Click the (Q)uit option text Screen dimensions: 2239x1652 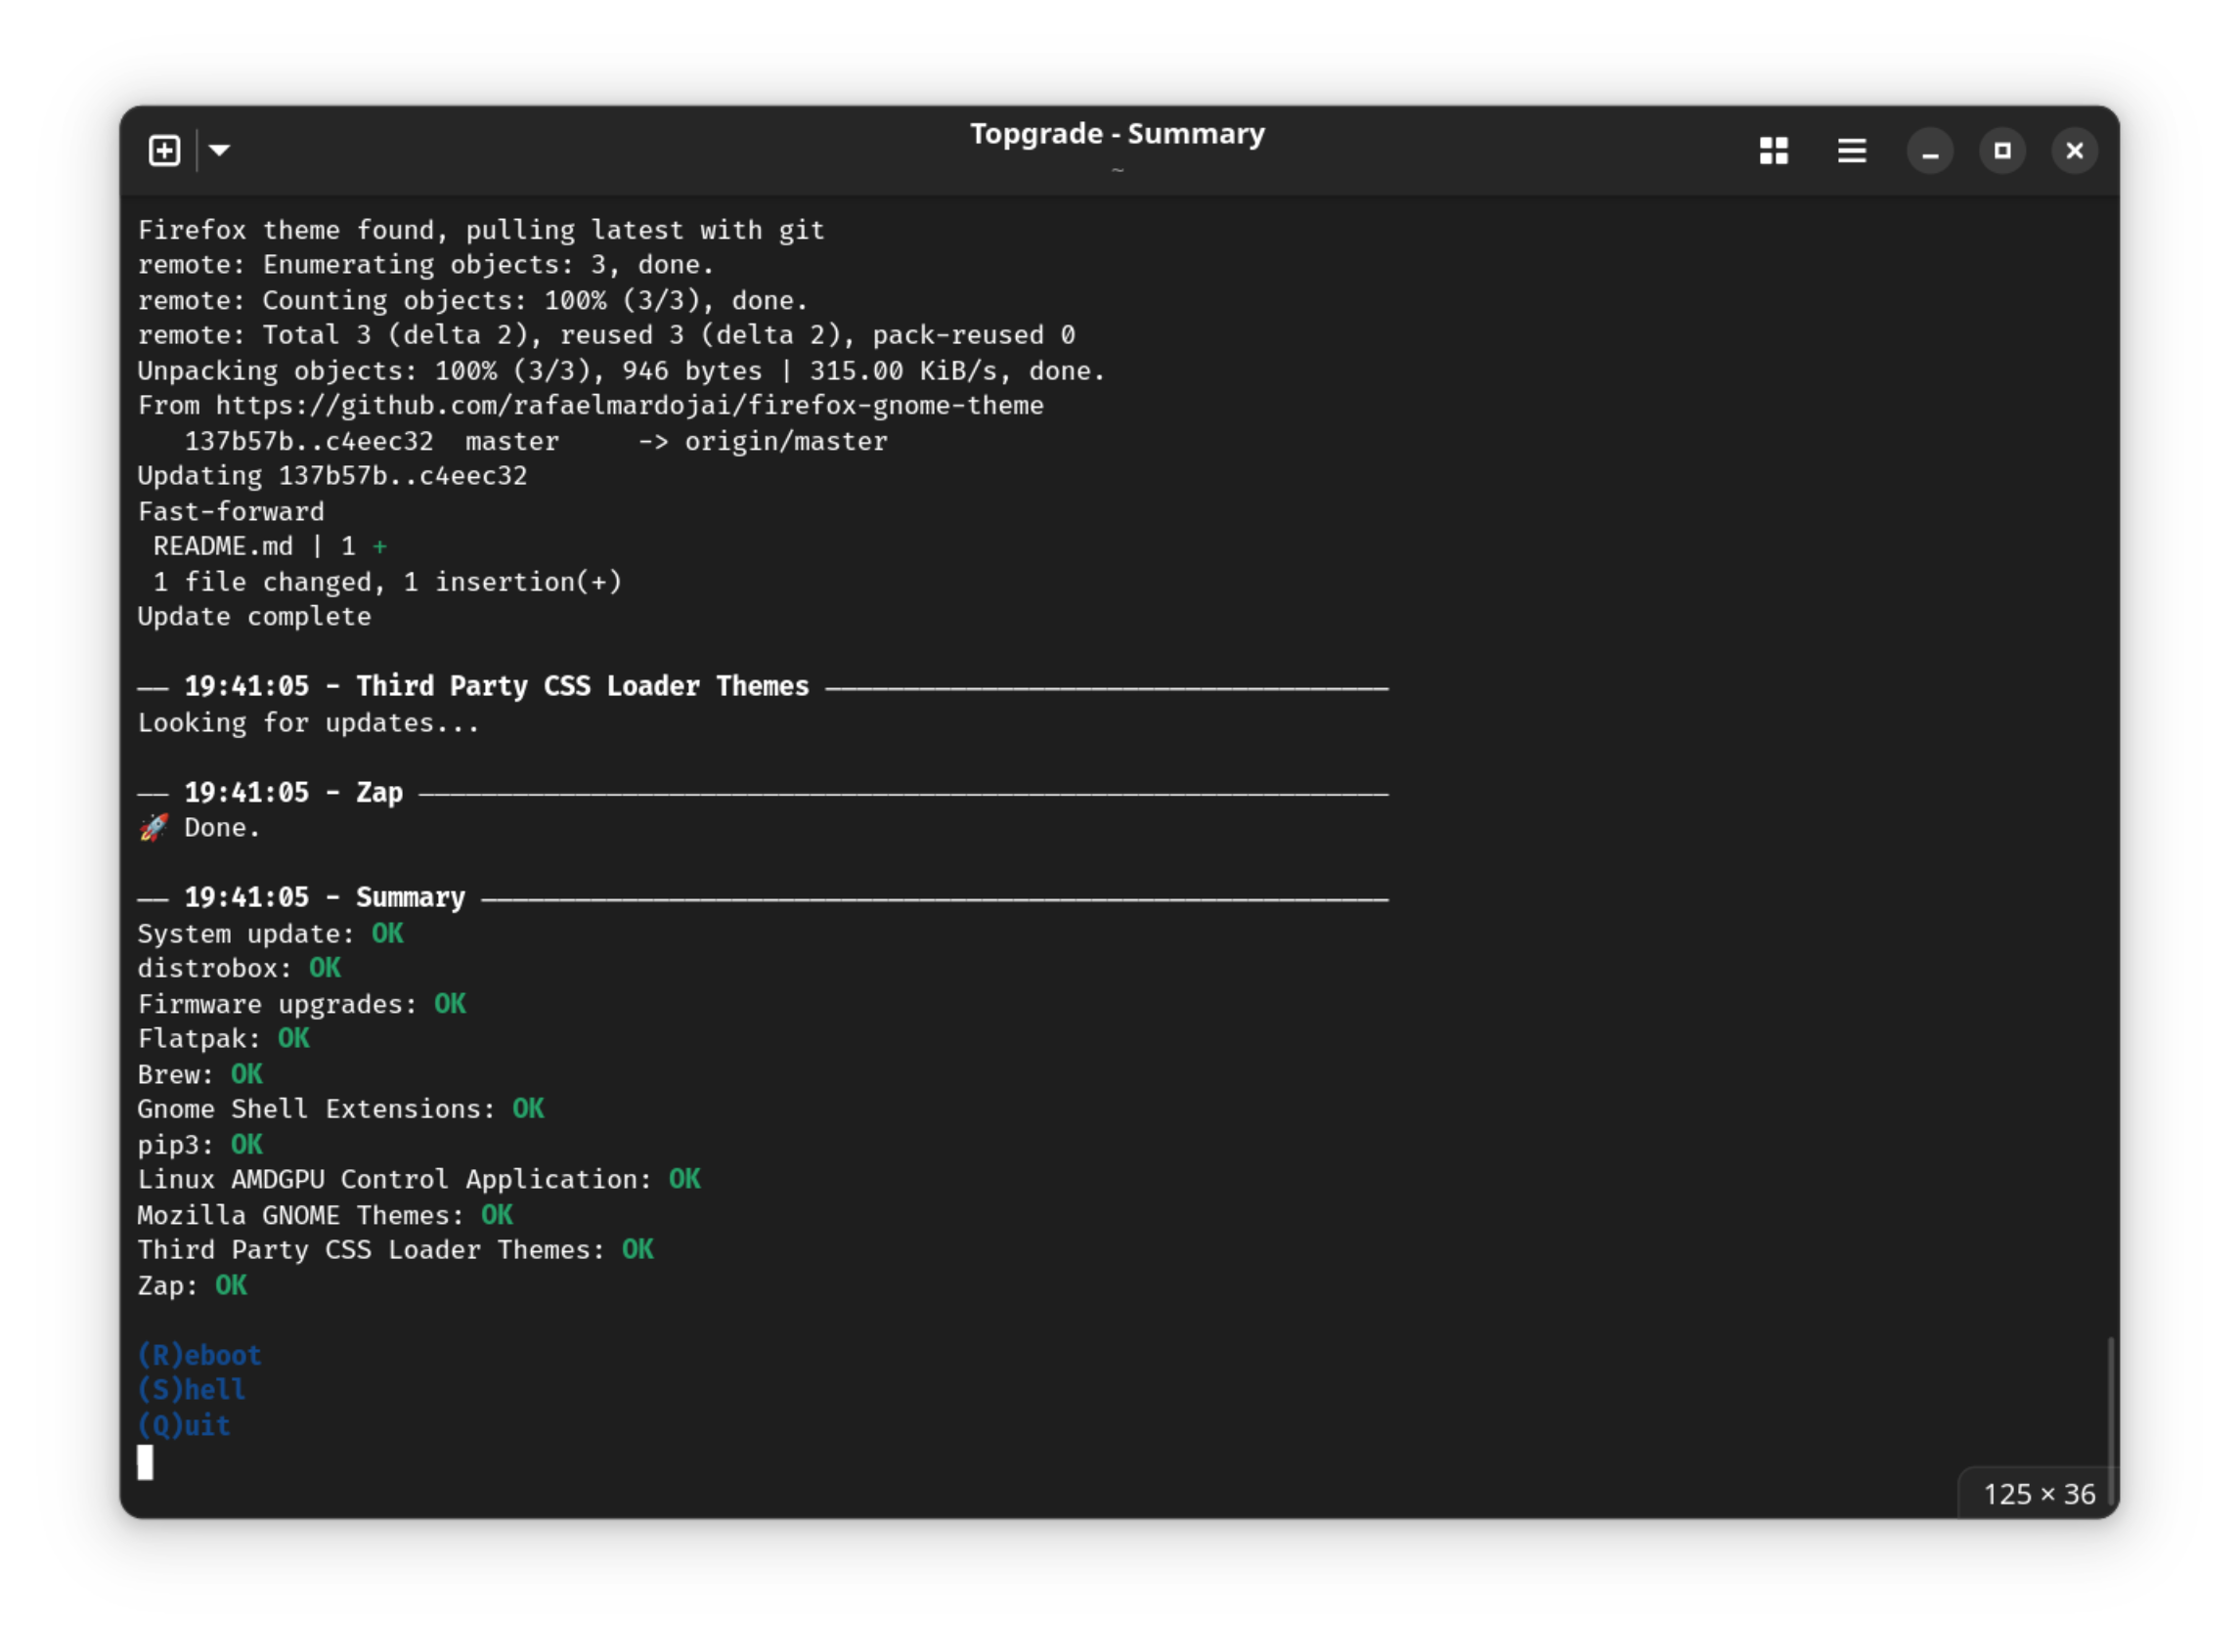tap(184, 1425)
